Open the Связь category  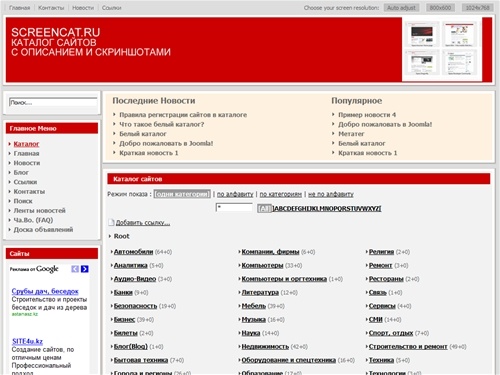click(378, 292)
